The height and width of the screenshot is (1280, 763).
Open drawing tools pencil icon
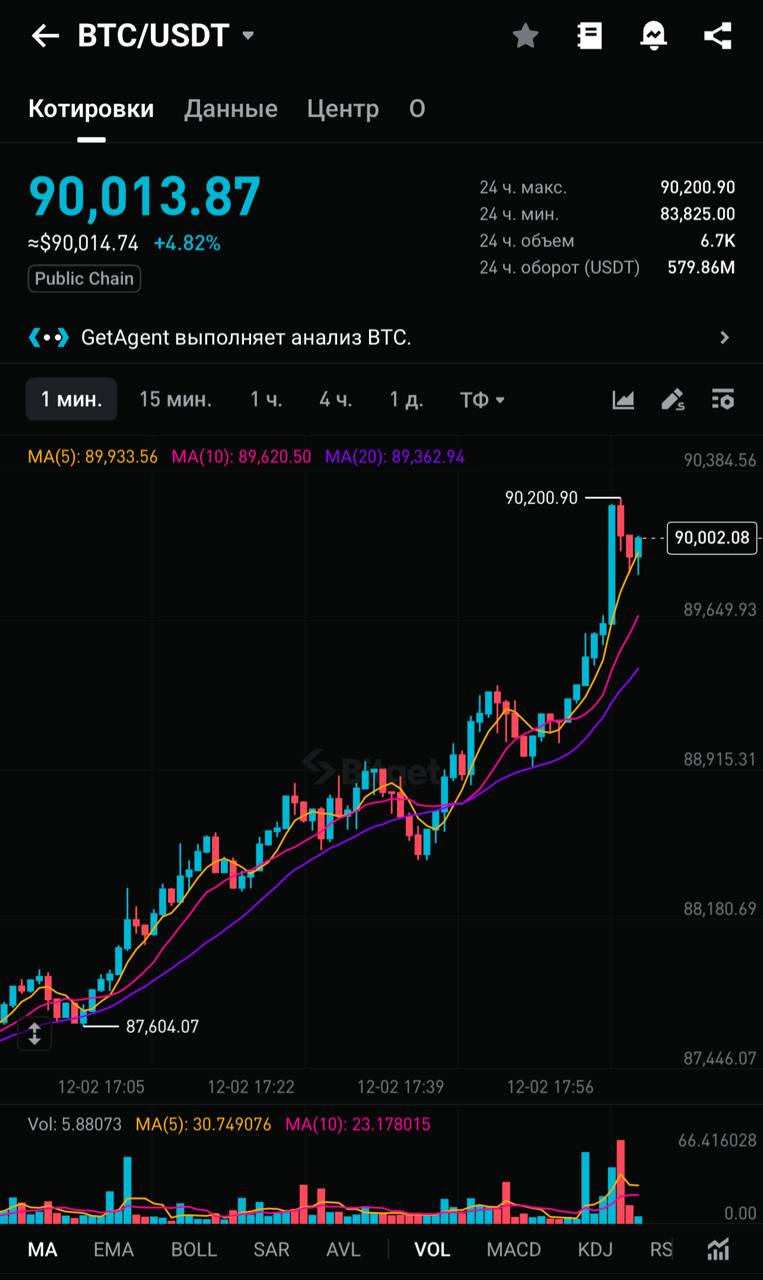(673, 400)
